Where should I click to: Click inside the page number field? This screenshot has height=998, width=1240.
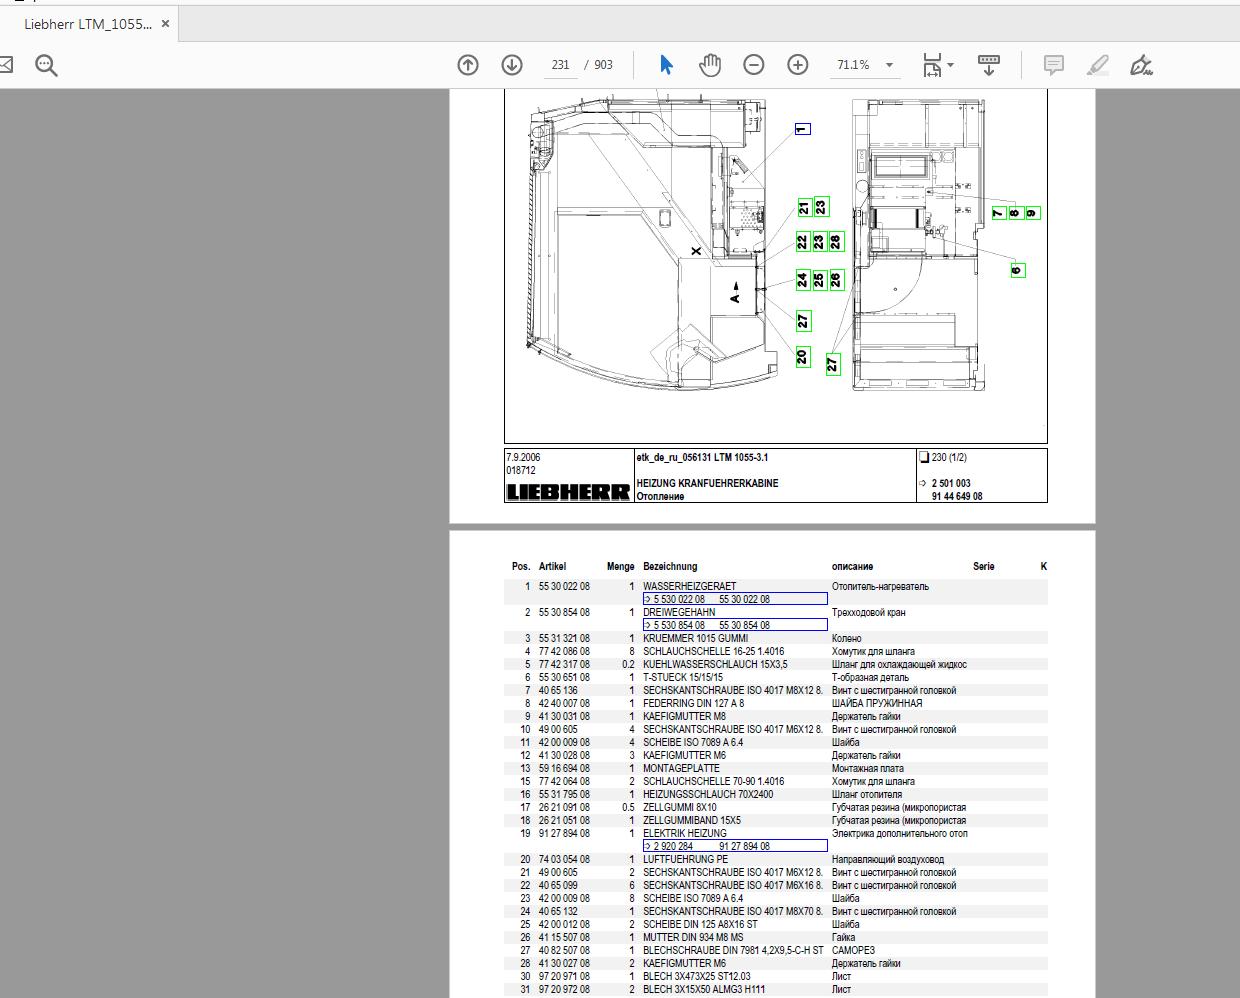click(x=560, y=64)
